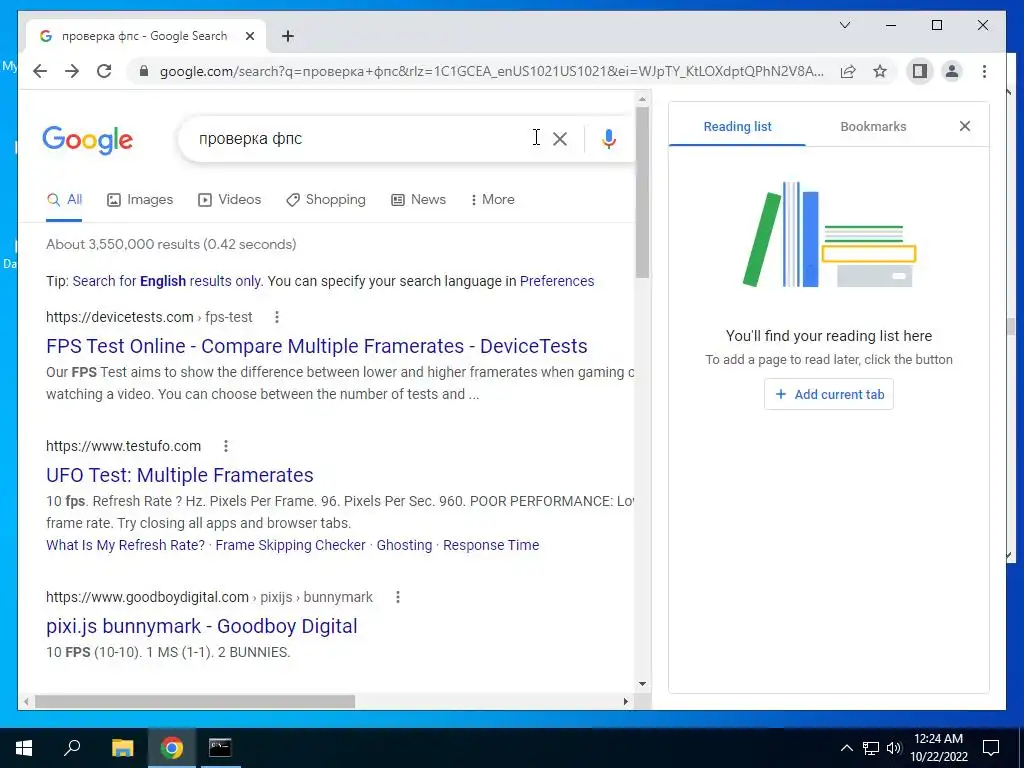Click the scroll up arrow of page scrollbar
The width and height of the screenshot is (1024, 768).
643,99
